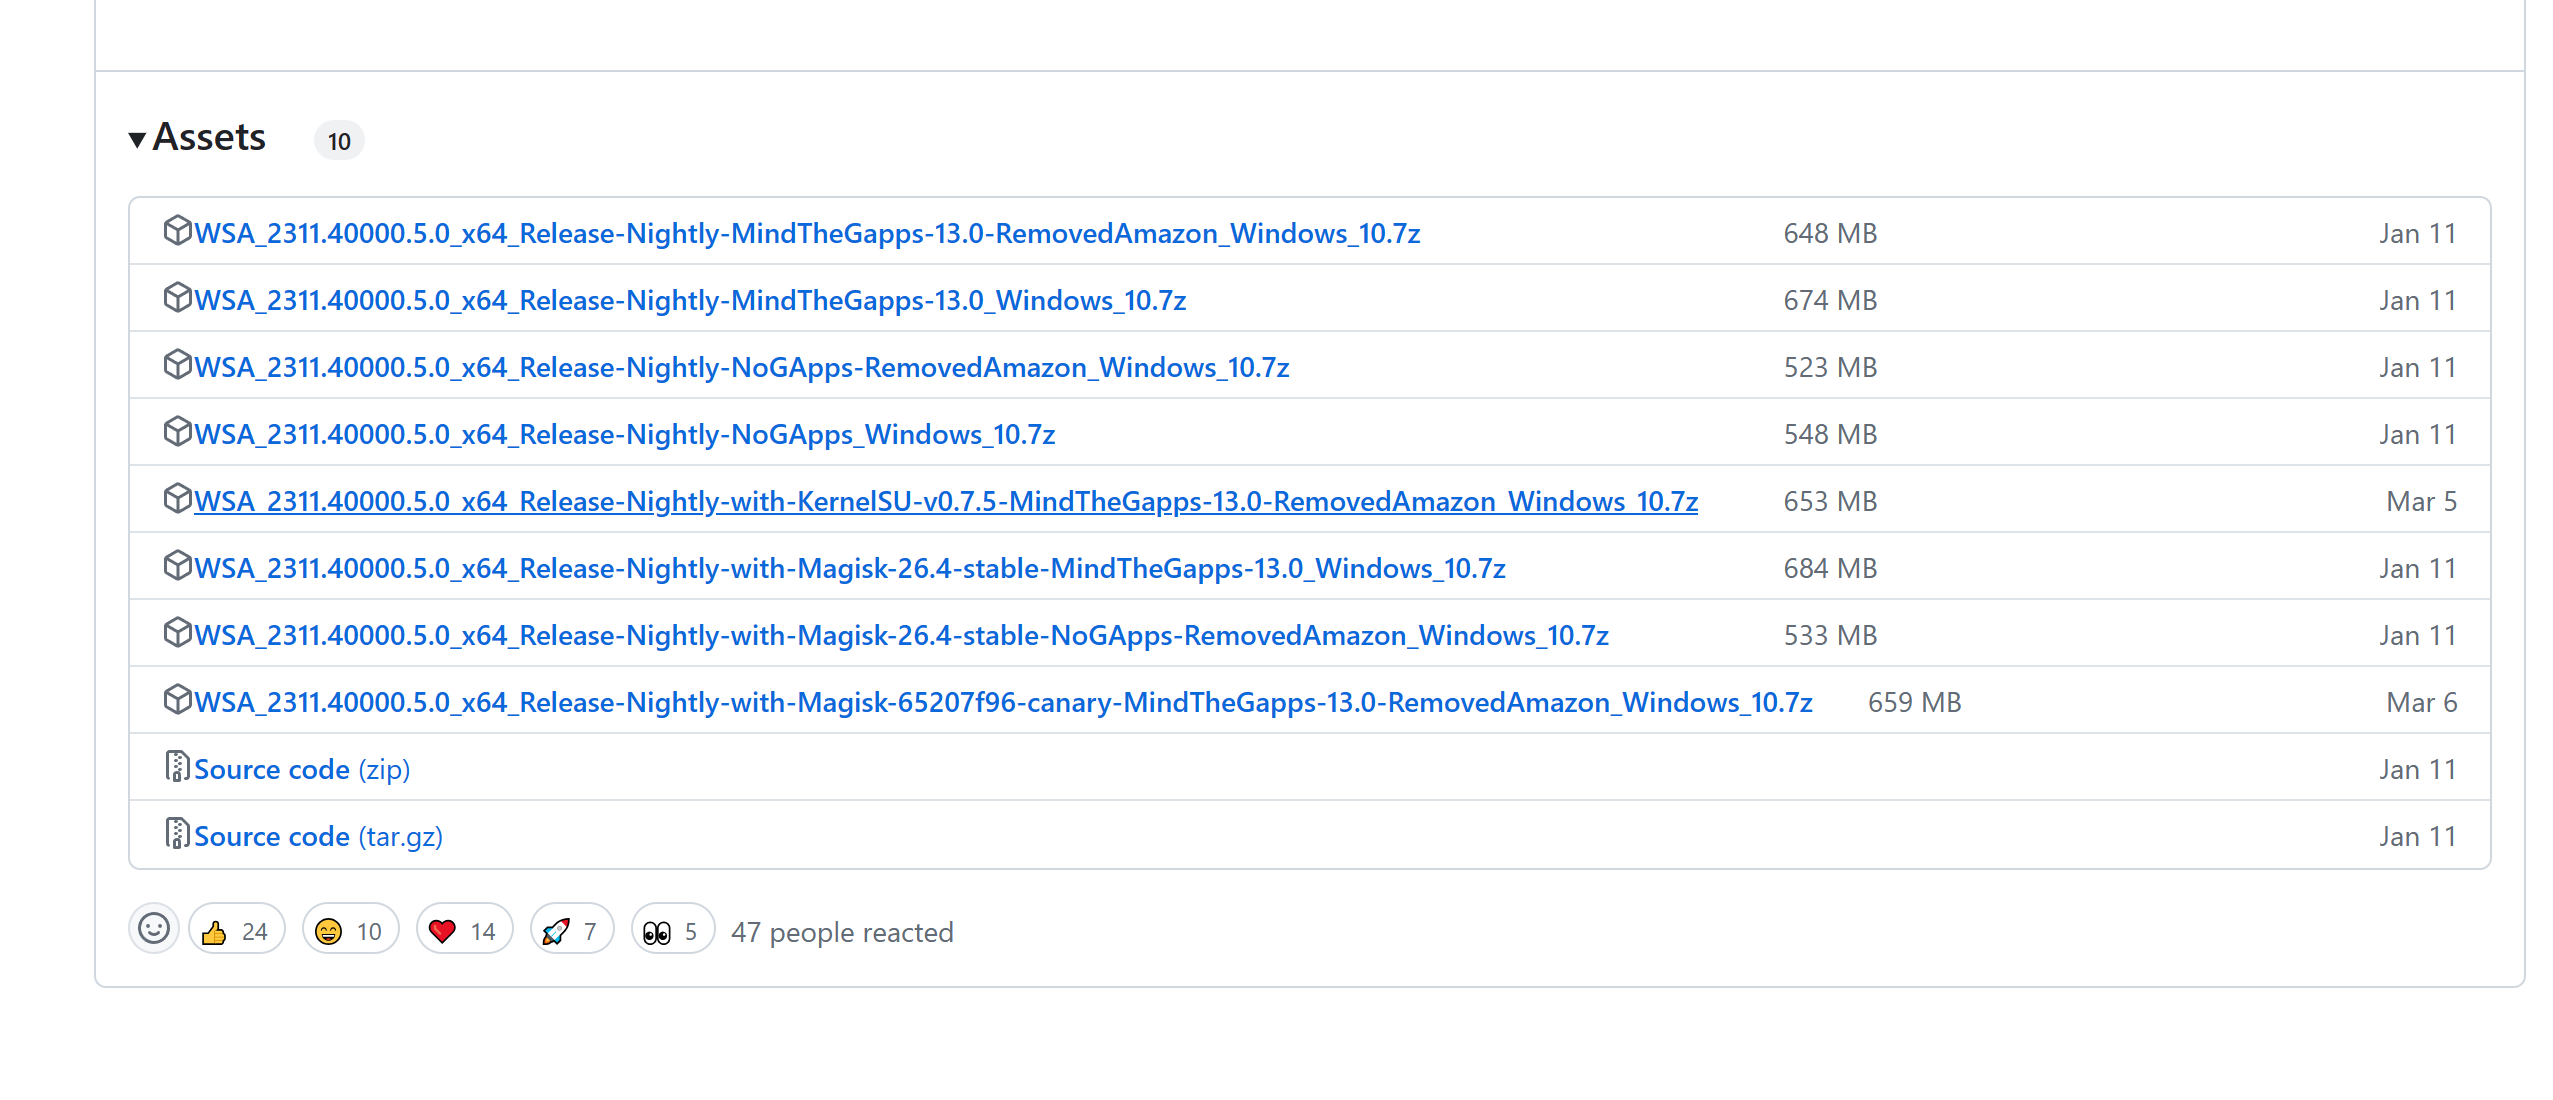Download Nightly-MindTheGapps-13.0_Windows_10.7z 674 MB file

pos(690,300)
